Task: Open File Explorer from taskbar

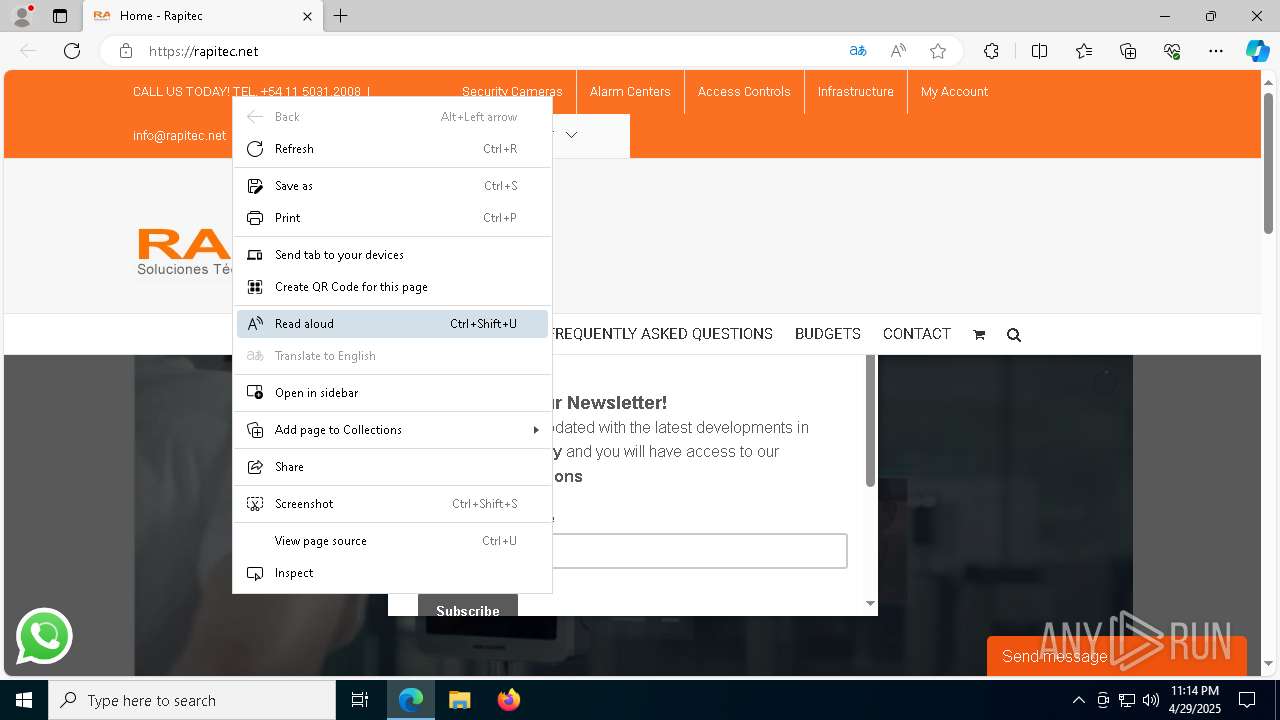Action: (459, 700)
